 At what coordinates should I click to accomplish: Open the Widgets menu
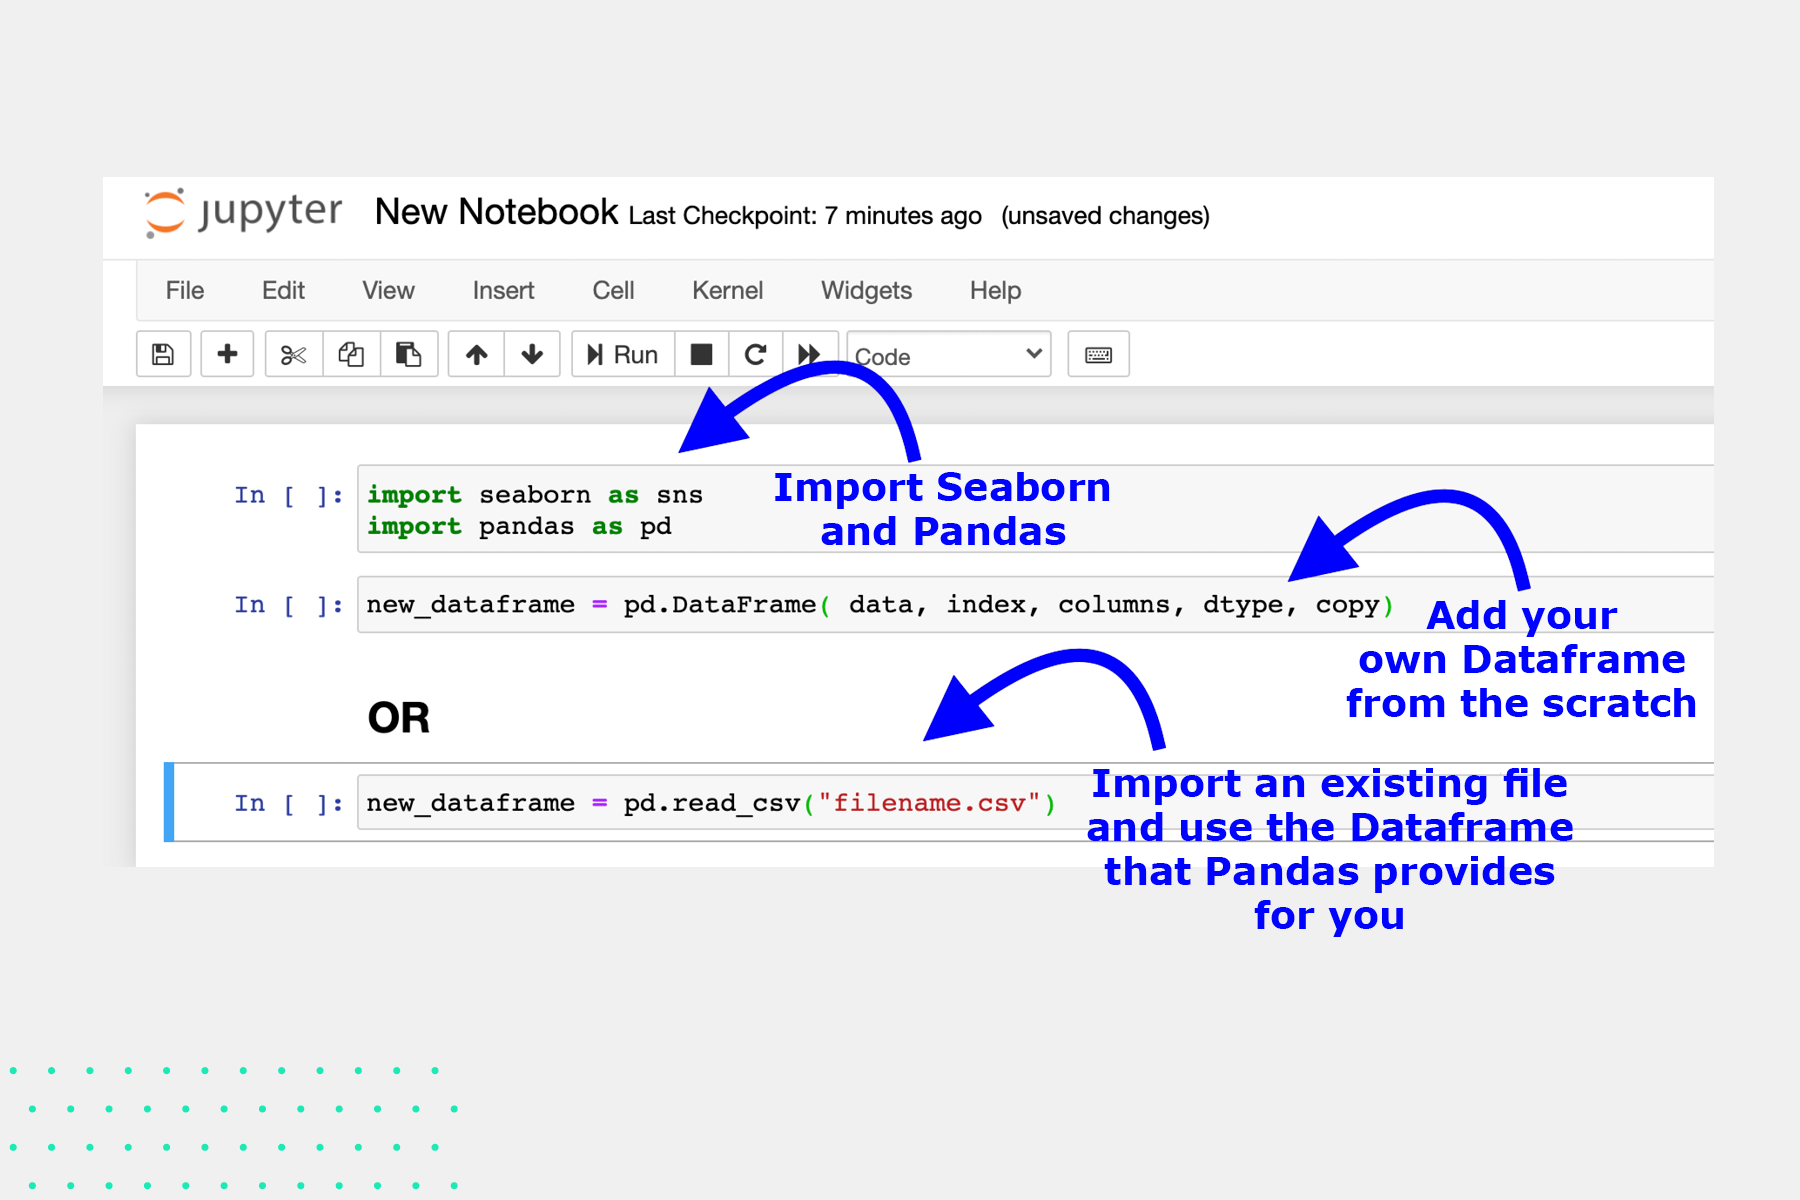click(866, 290)
